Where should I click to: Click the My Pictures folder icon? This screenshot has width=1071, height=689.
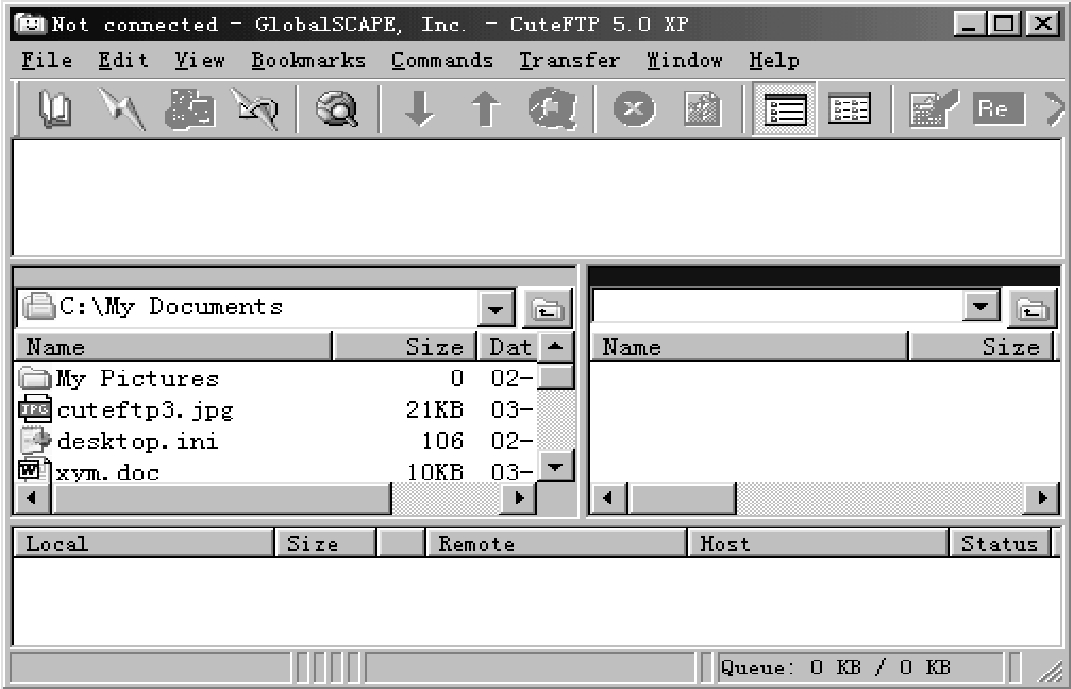tap(35, 378)
